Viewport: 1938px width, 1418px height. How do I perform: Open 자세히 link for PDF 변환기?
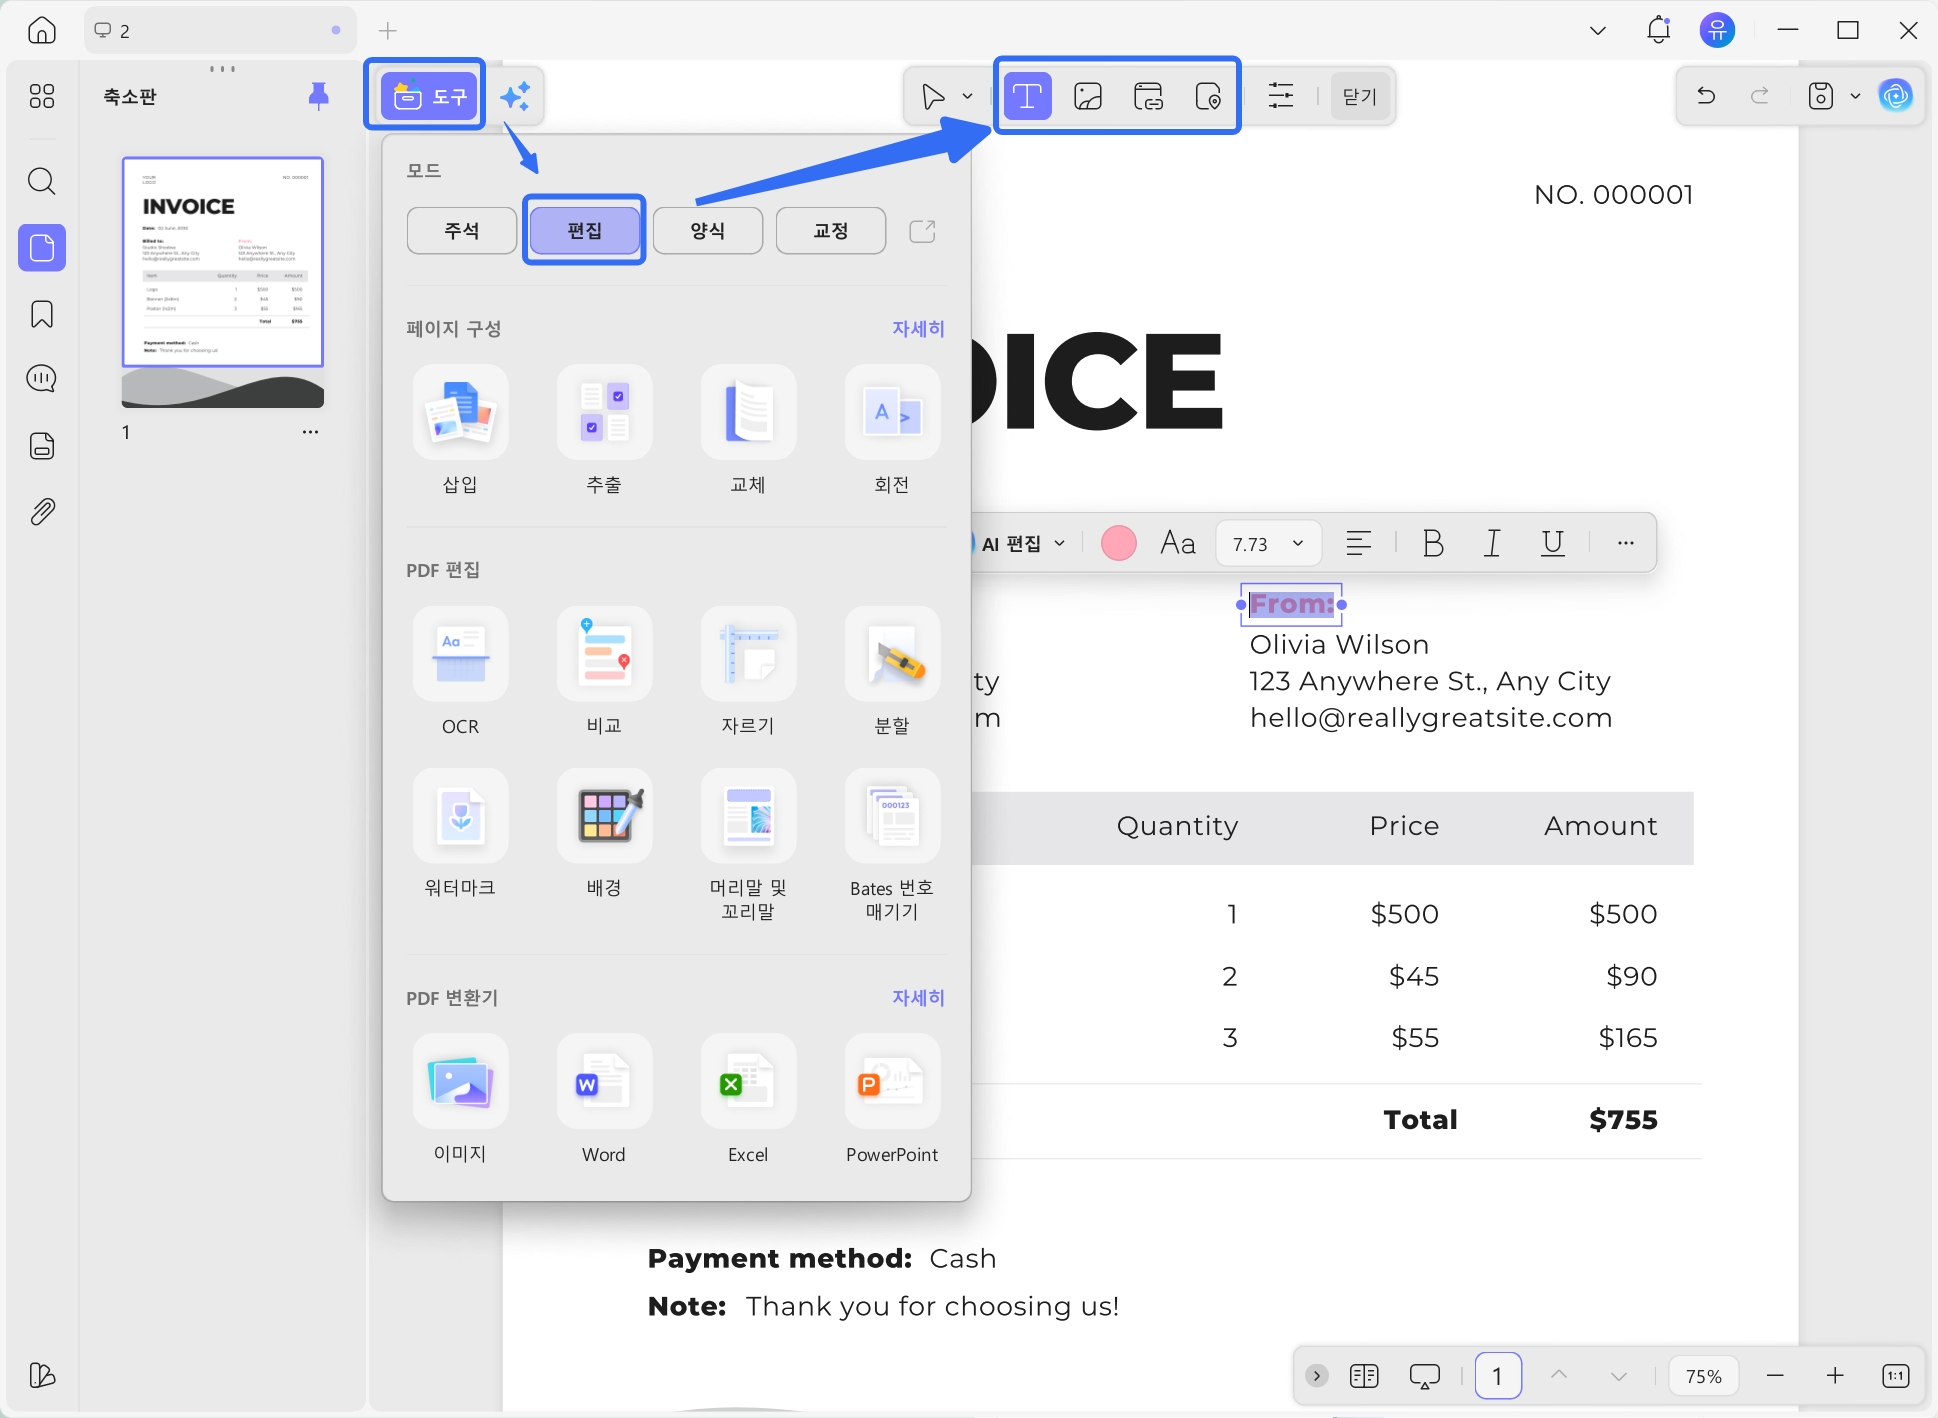coord(918,998)
